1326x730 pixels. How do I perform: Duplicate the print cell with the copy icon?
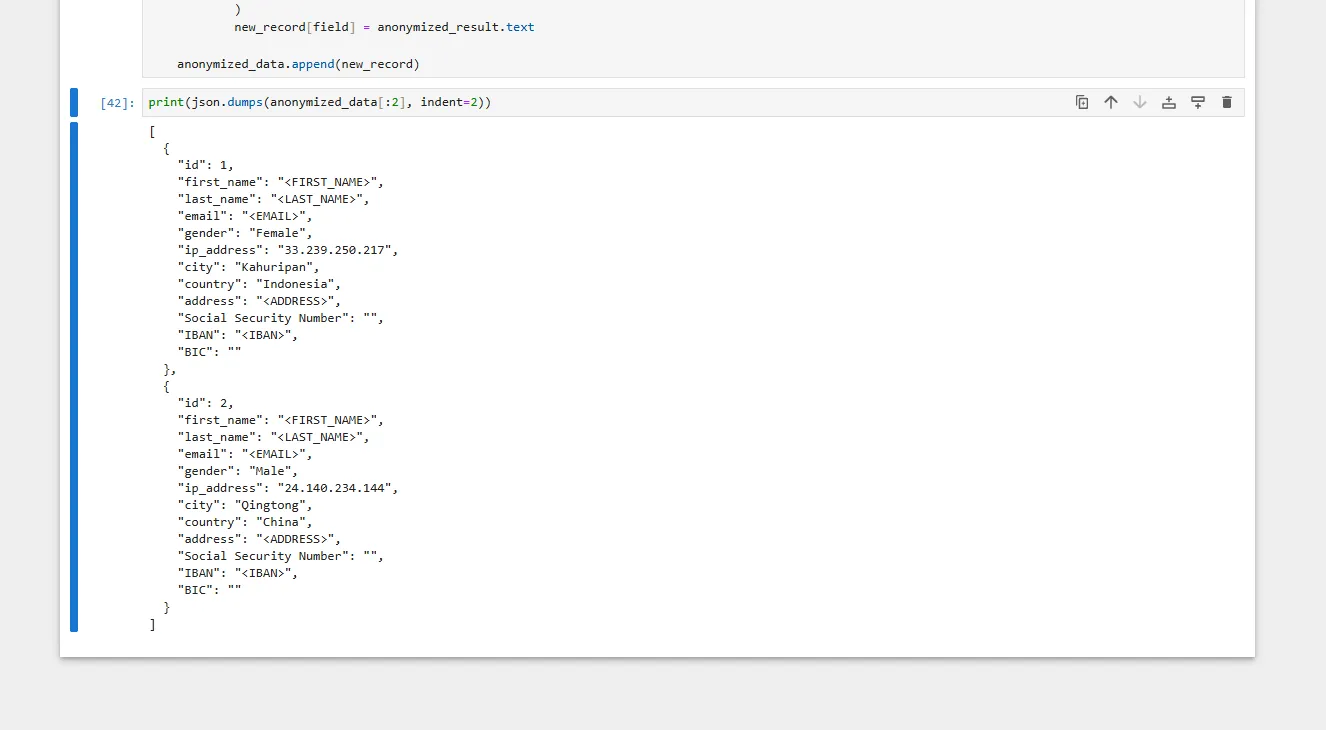[1082, 102]
